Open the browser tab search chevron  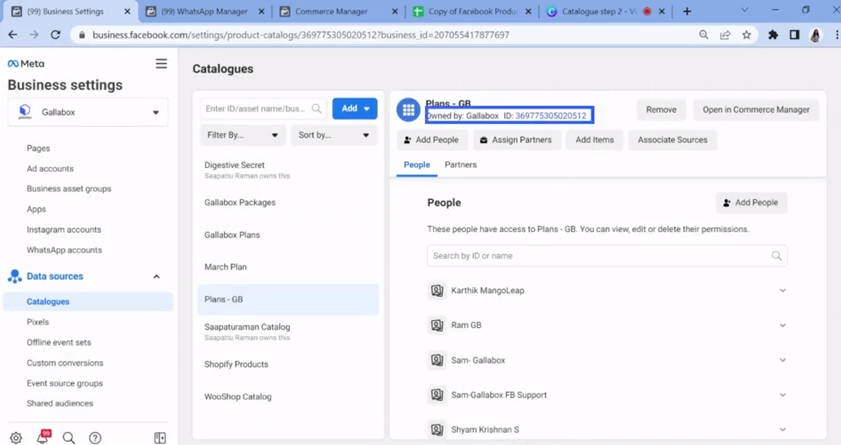coord(744,11)
